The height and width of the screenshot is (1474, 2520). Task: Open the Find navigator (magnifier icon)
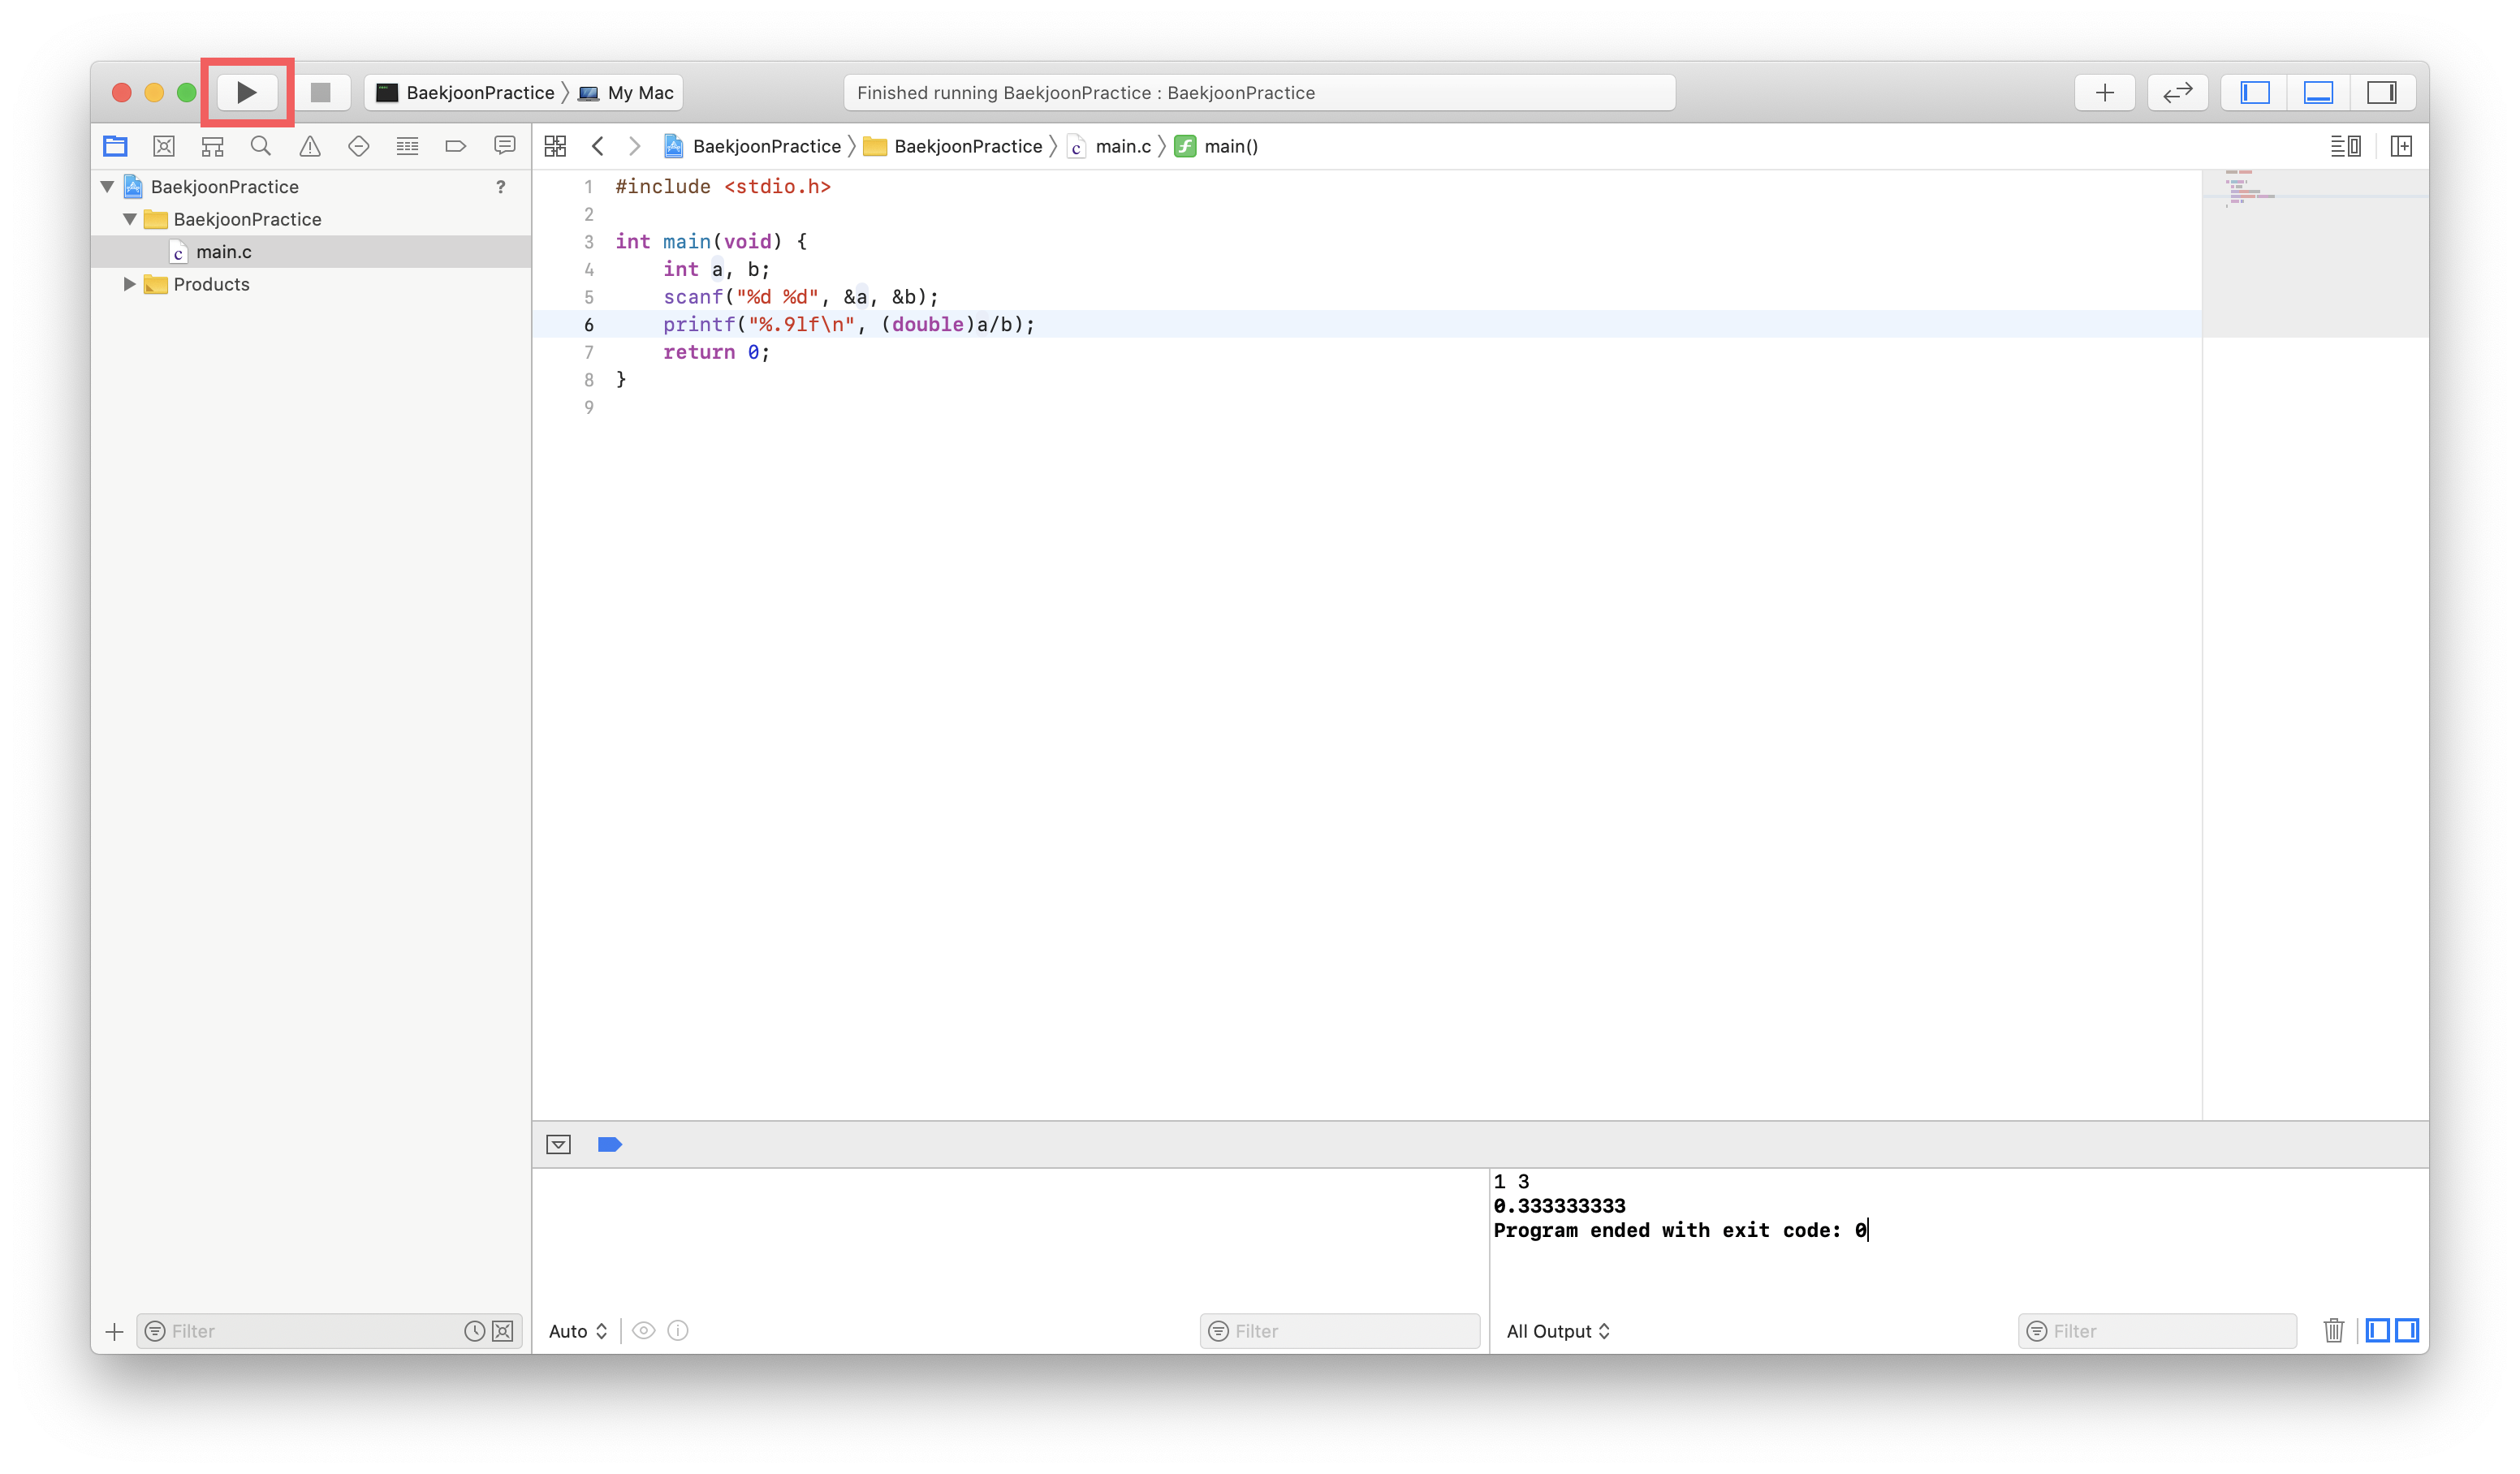pyautogui.click(x=261, y=147)
